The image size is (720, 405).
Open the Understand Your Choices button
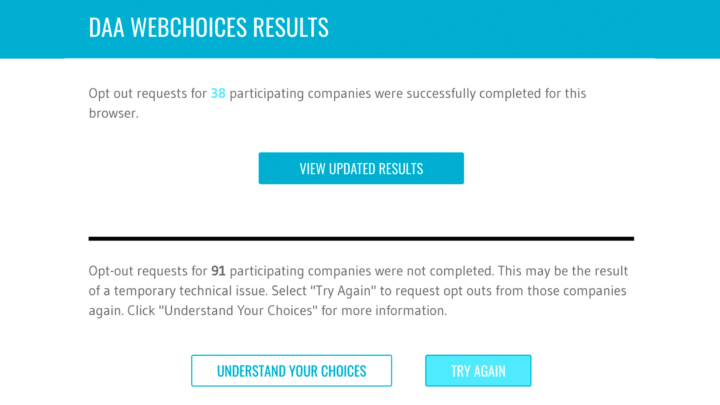coord(291,371)
